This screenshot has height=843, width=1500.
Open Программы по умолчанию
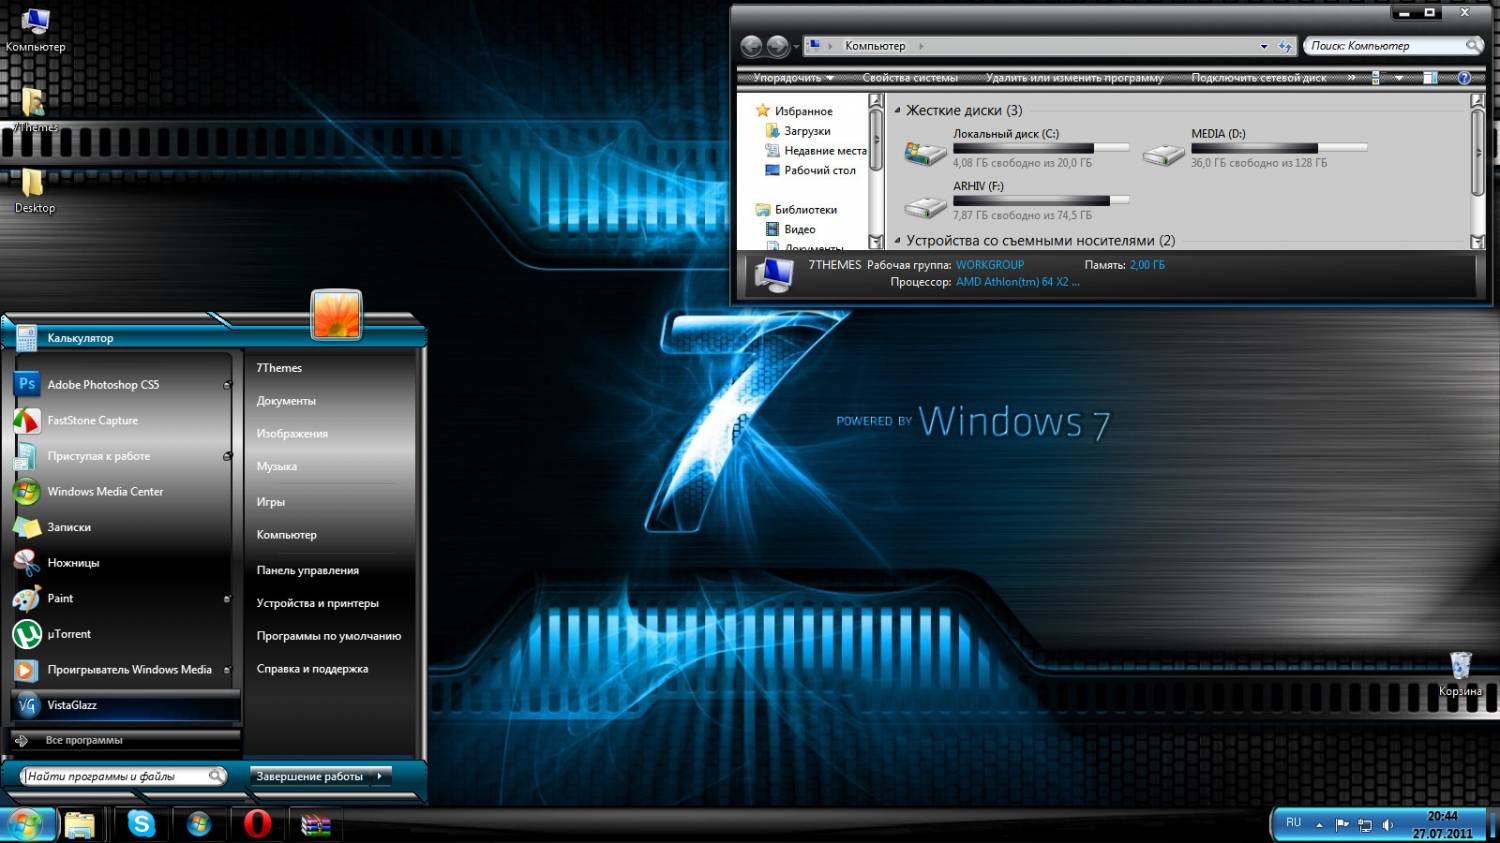[328, 636]
